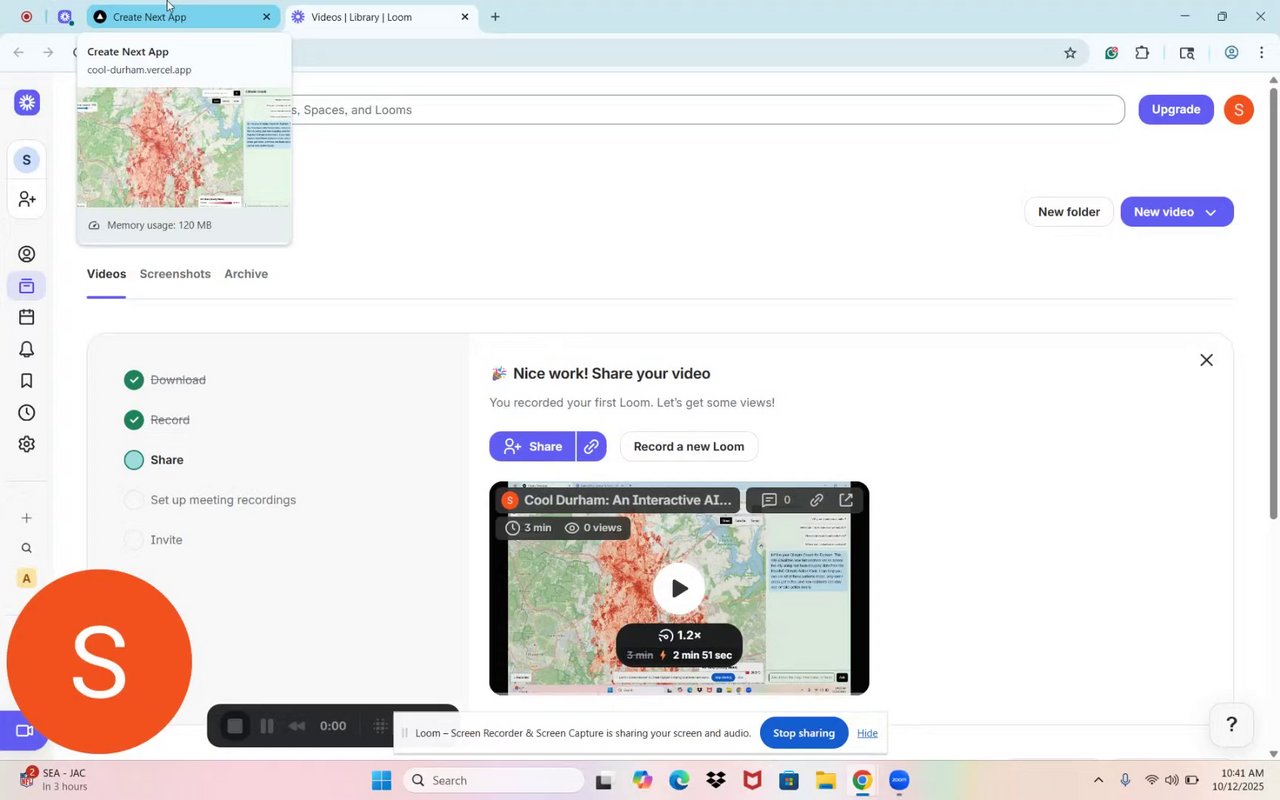Click the sidebar search magnifier icon
Image resolution: width=1280 pixels, height=800 pixels.
click(x=27, y=548)
